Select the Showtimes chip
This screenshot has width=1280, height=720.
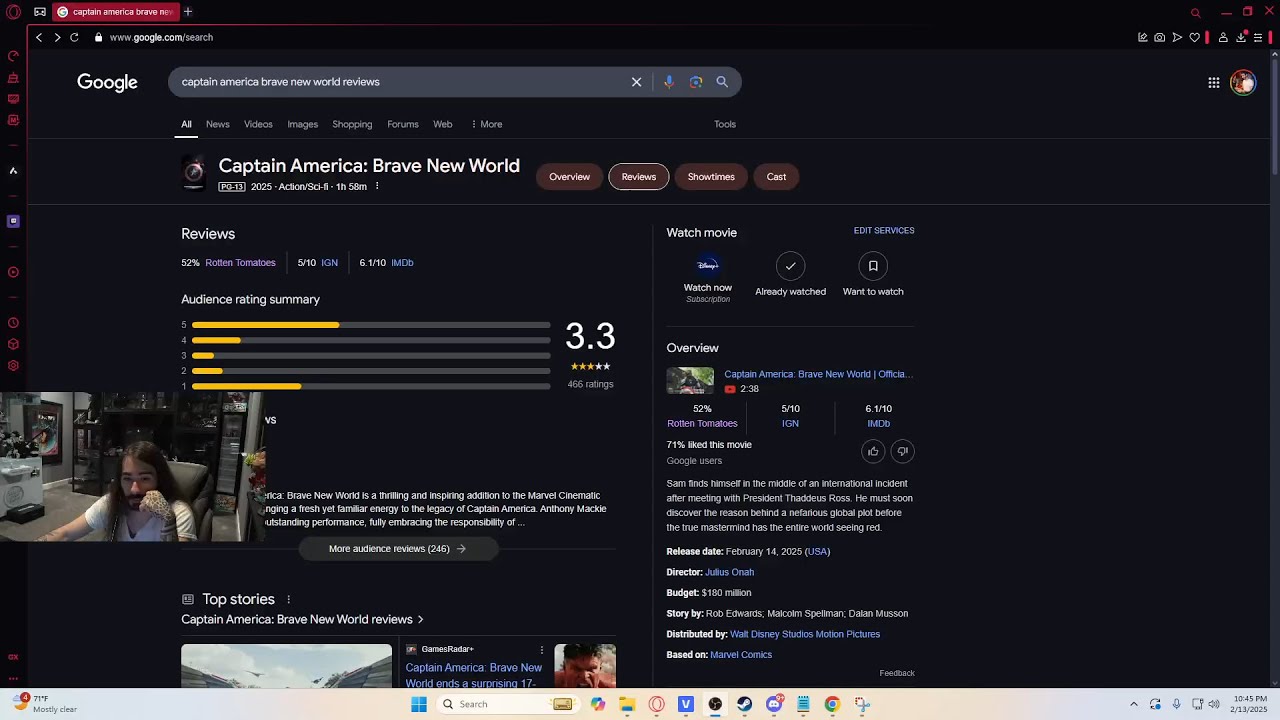711,177
